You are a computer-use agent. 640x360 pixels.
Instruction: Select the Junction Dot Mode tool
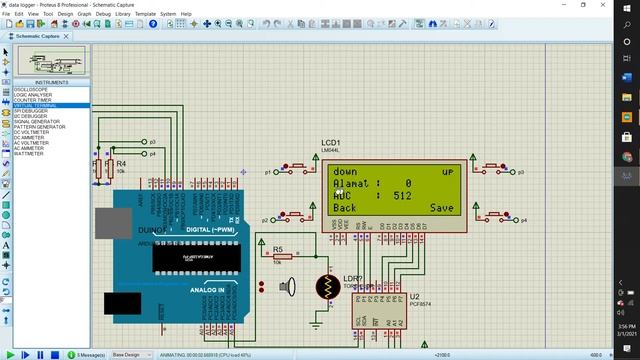(x=6, y=72)
